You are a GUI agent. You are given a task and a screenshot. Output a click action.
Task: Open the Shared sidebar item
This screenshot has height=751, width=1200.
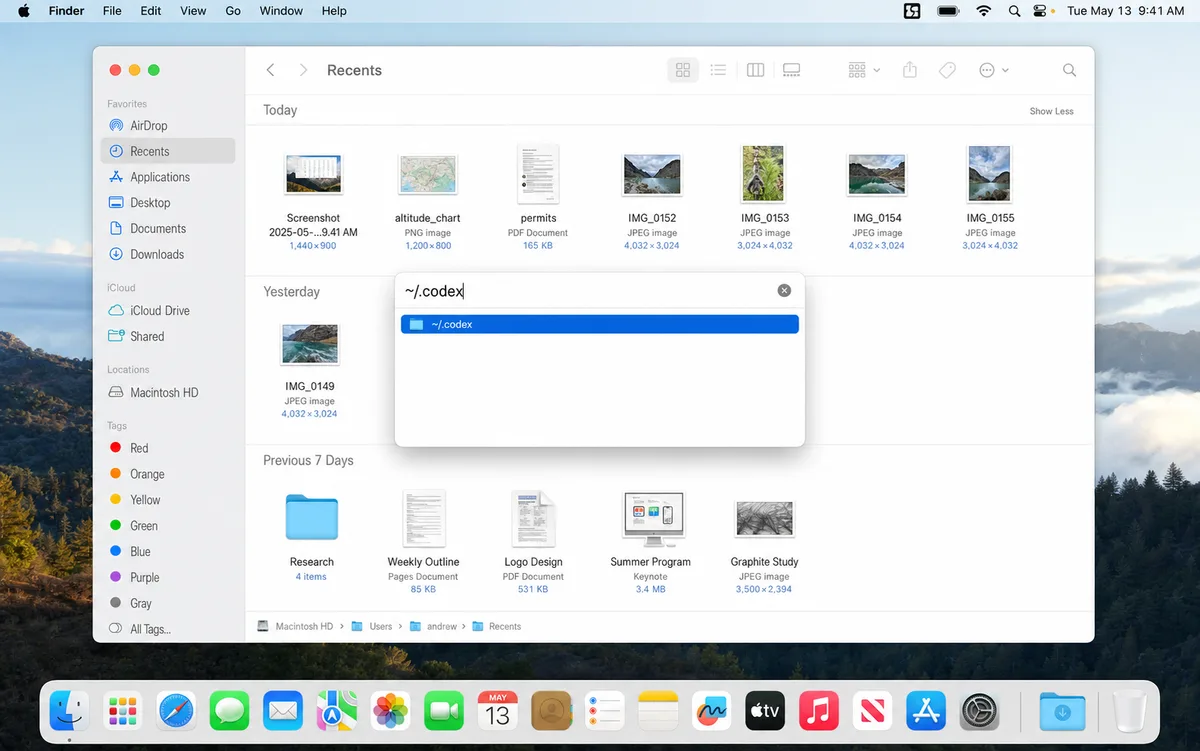click(167, 336)
